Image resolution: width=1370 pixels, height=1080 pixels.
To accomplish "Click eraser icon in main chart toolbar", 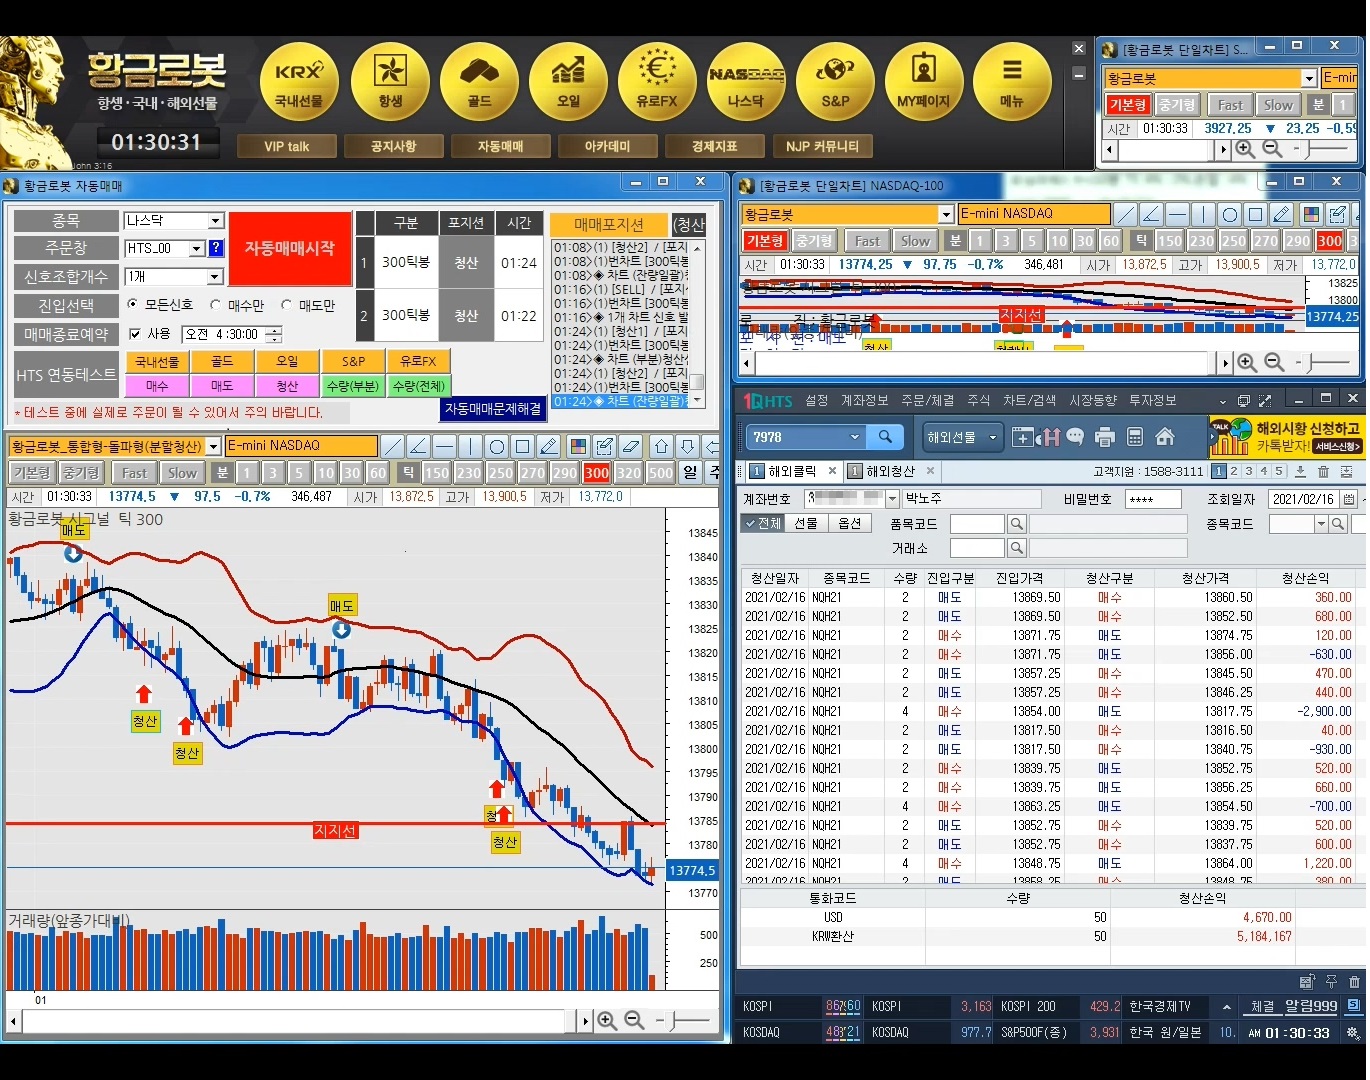I will [630, 446].
